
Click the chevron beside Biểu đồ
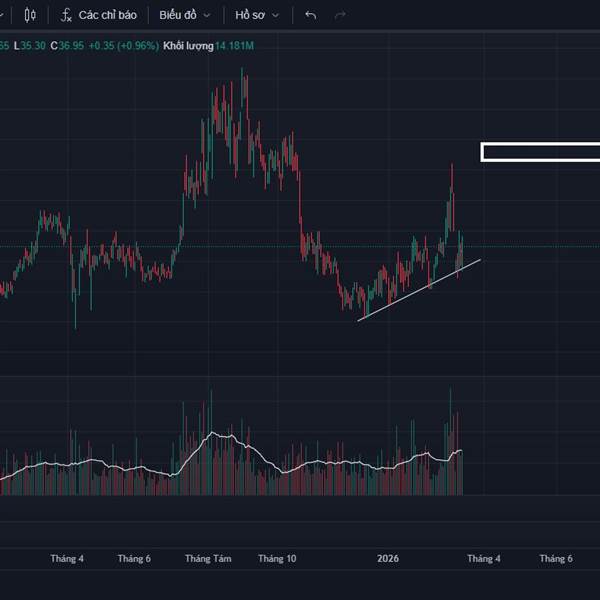pos(207,16)
